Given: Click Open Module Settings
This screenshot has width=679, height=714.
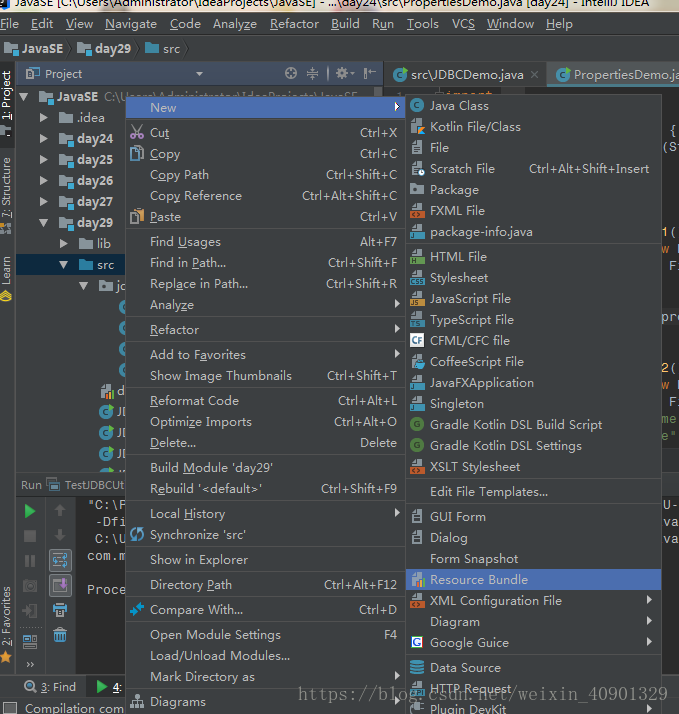Looking at the screenshot, I should (x=265, y=635).
